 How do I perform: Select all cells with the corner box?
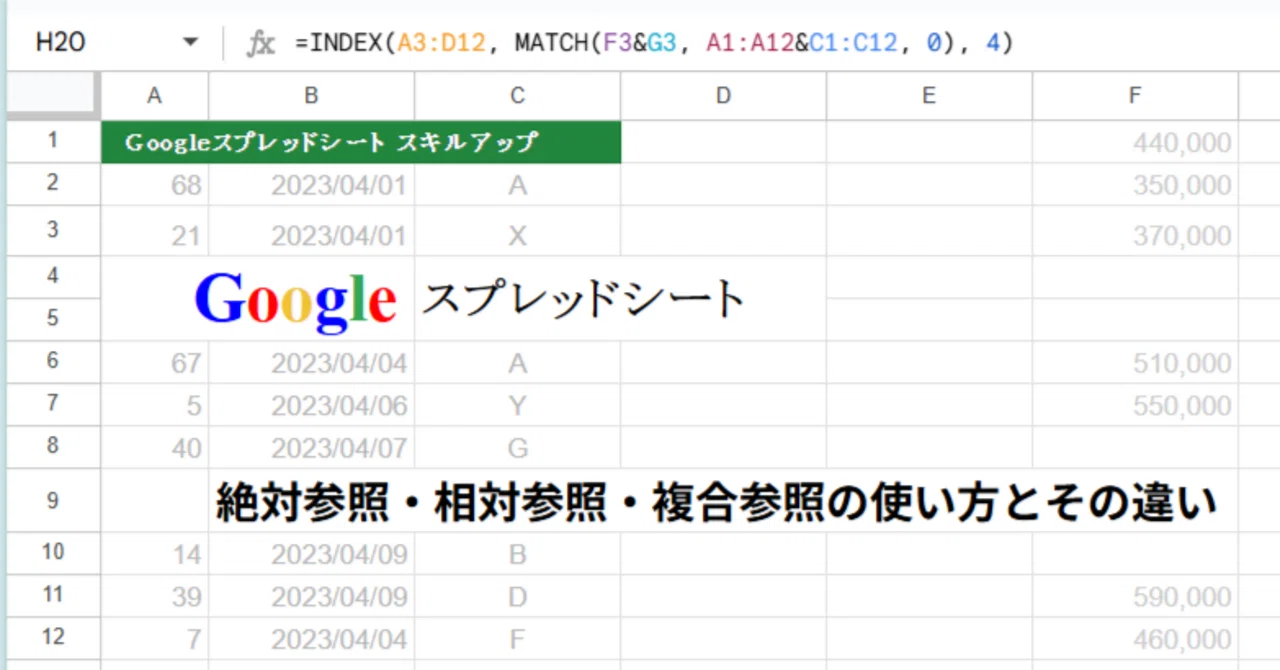tap(54, 96)
